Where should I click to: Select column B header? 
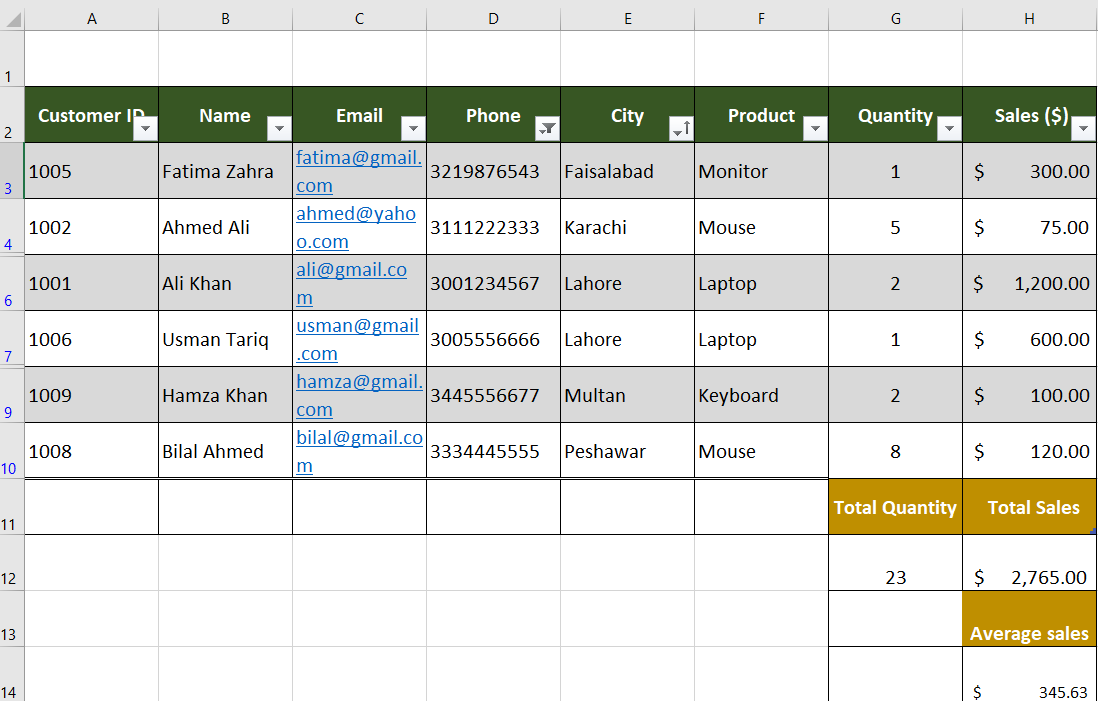(225, 20)
